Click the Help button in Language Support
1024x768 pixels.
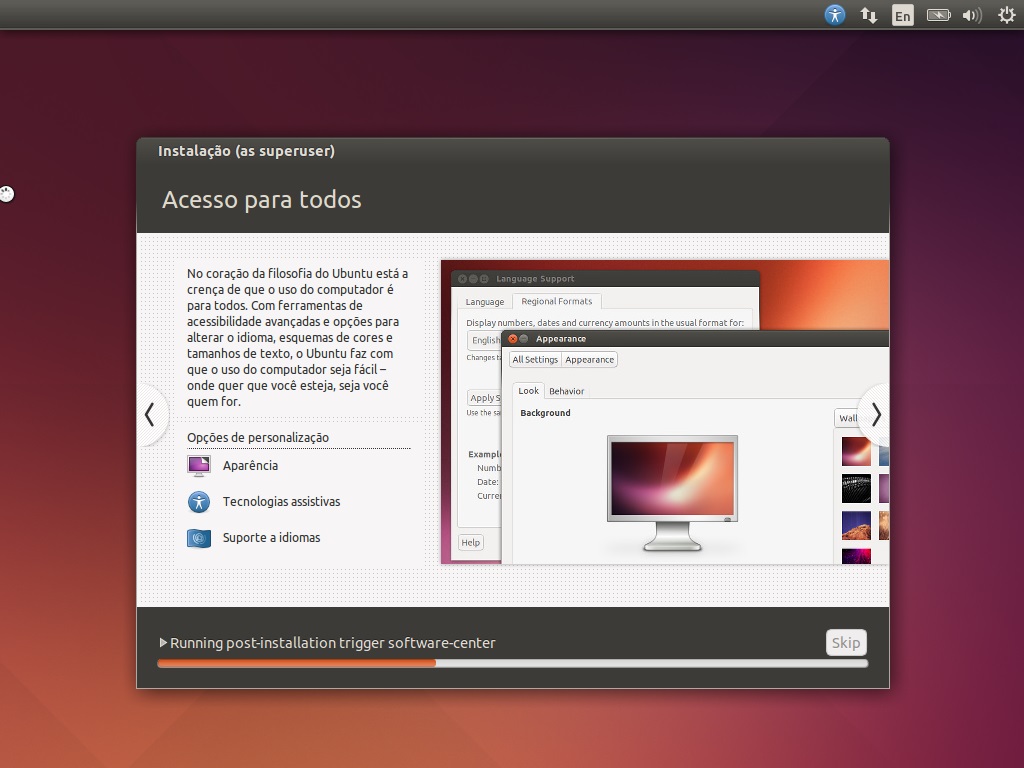(x=470, y=542)
